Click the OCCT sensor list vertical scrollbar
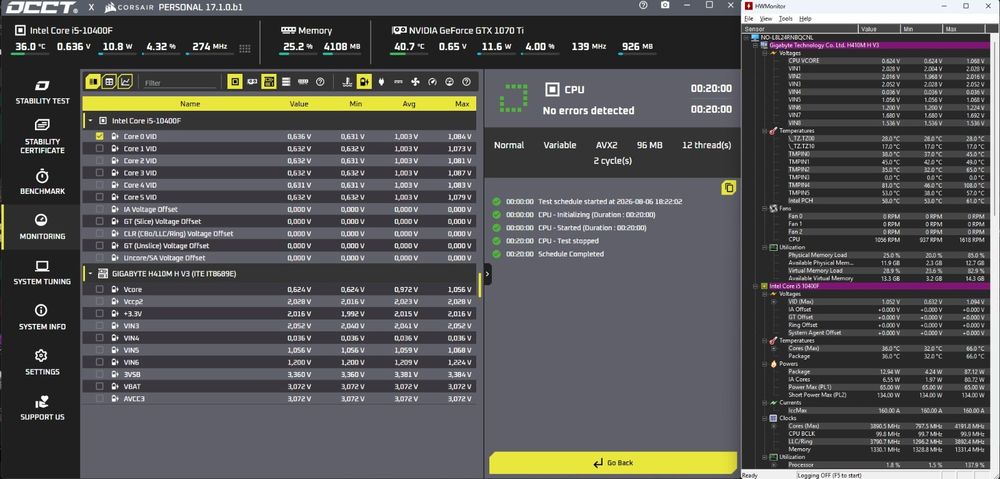Viewport: 1000px width, 479px height. coord(479,286)
